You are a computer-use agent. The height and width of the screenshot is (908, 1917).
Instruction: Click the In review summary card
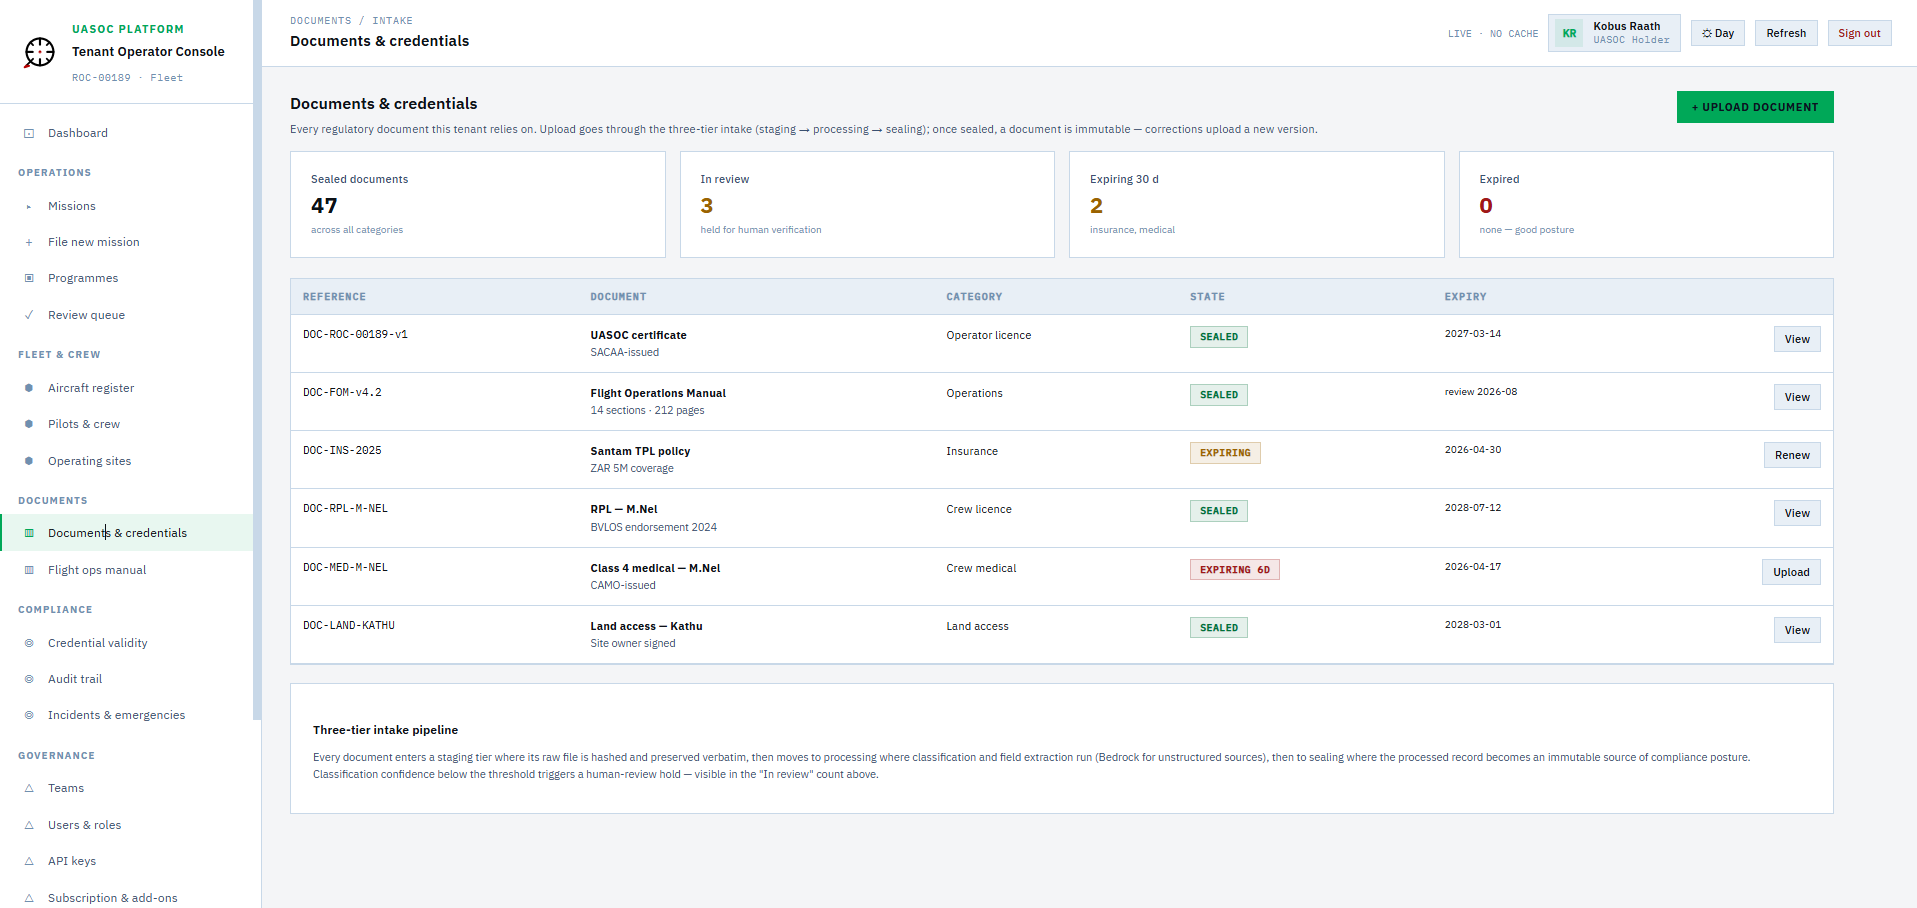point(866,204)
